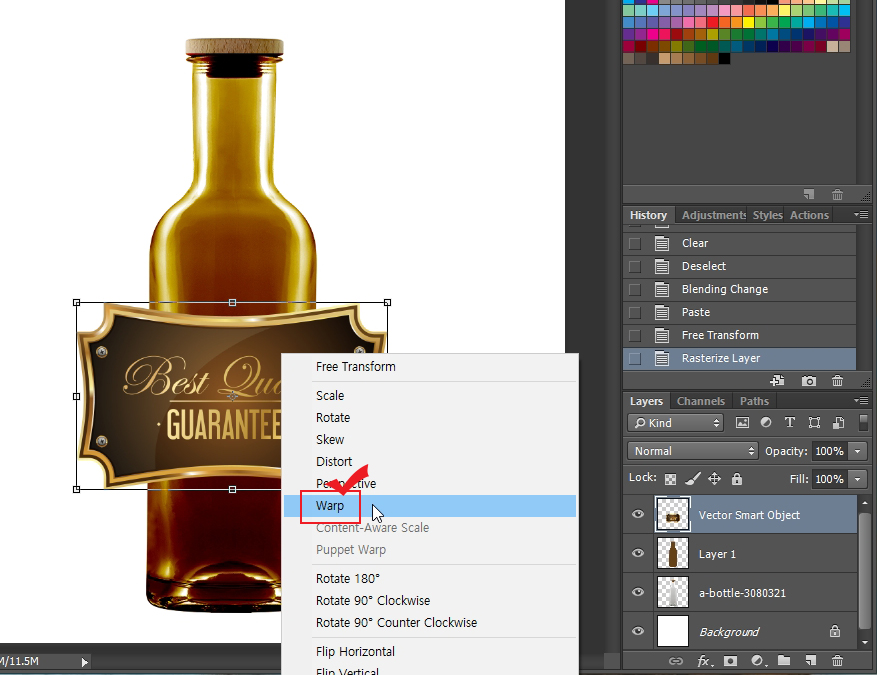Choose Rotate 180° menu item

click(430, 578)
